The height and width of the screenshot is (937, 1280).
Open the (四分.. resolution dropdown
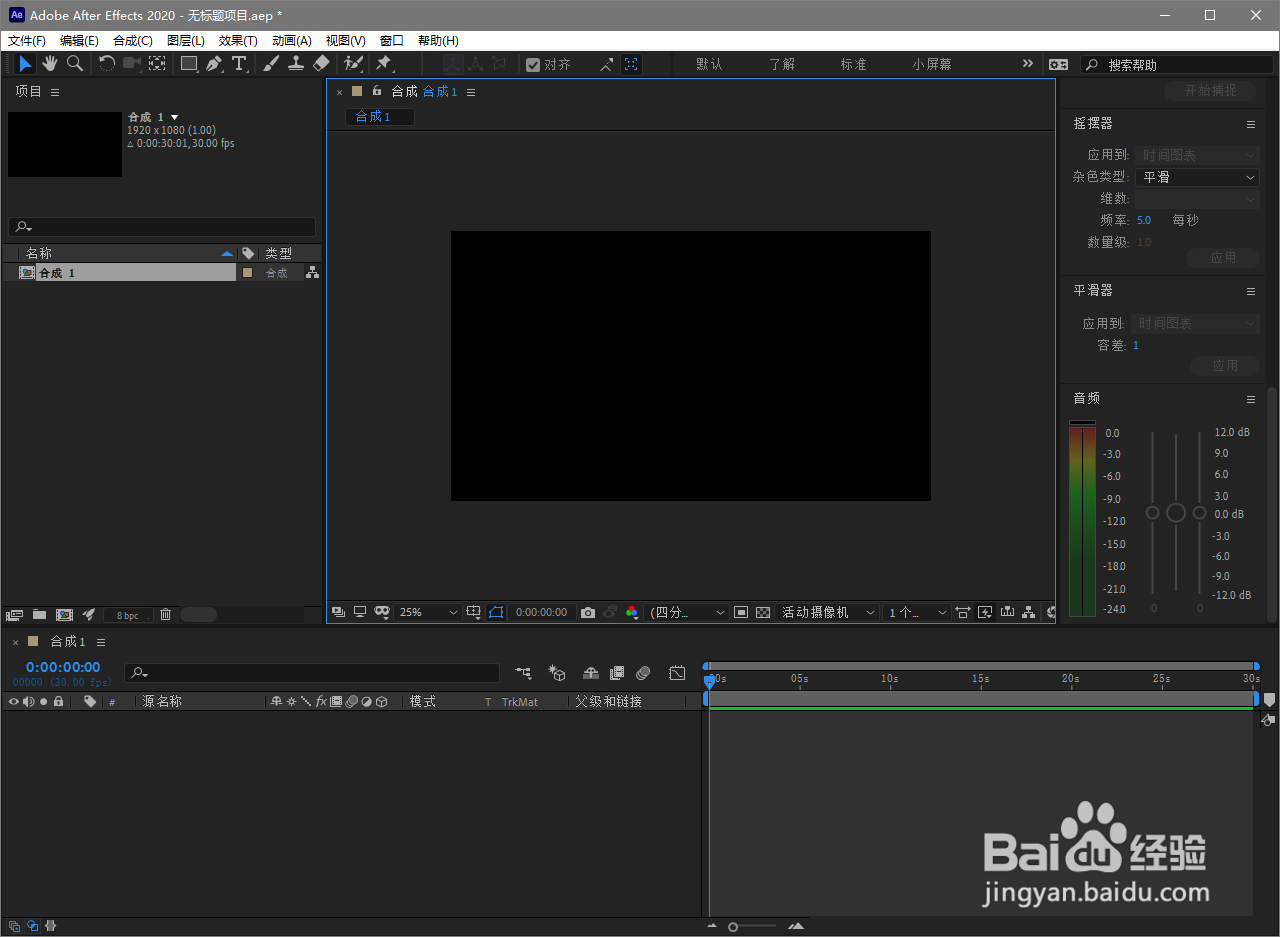pyautogui.click(x=688, y=612)
